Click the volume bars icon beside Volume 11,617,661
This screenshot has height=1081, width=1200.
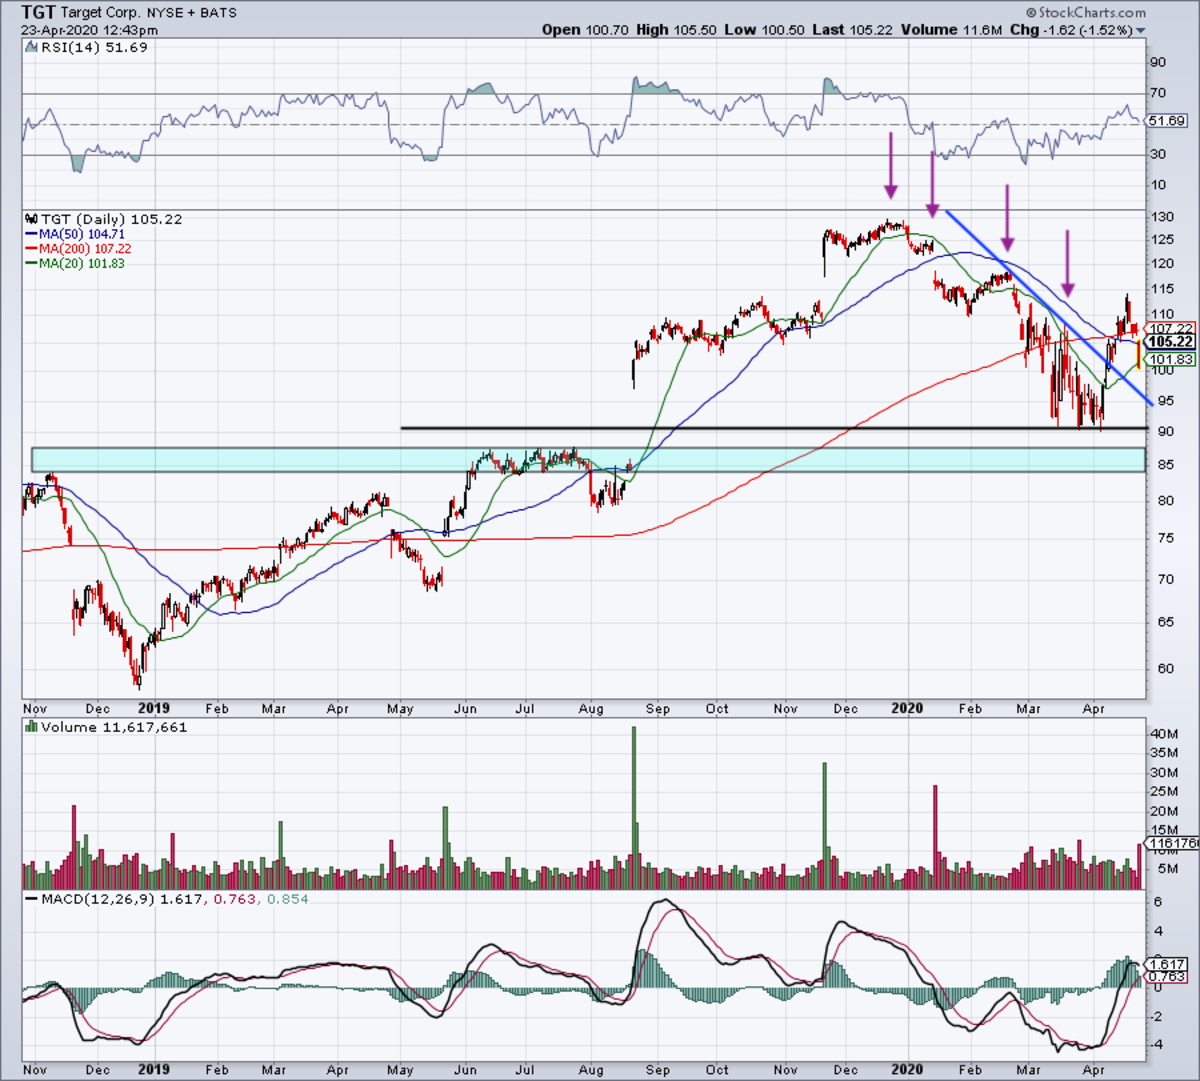tap(30, 727)
